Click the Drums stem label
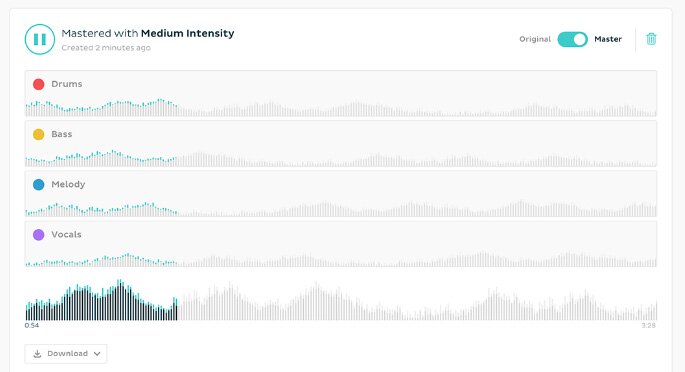 click(x=66, y=84)
